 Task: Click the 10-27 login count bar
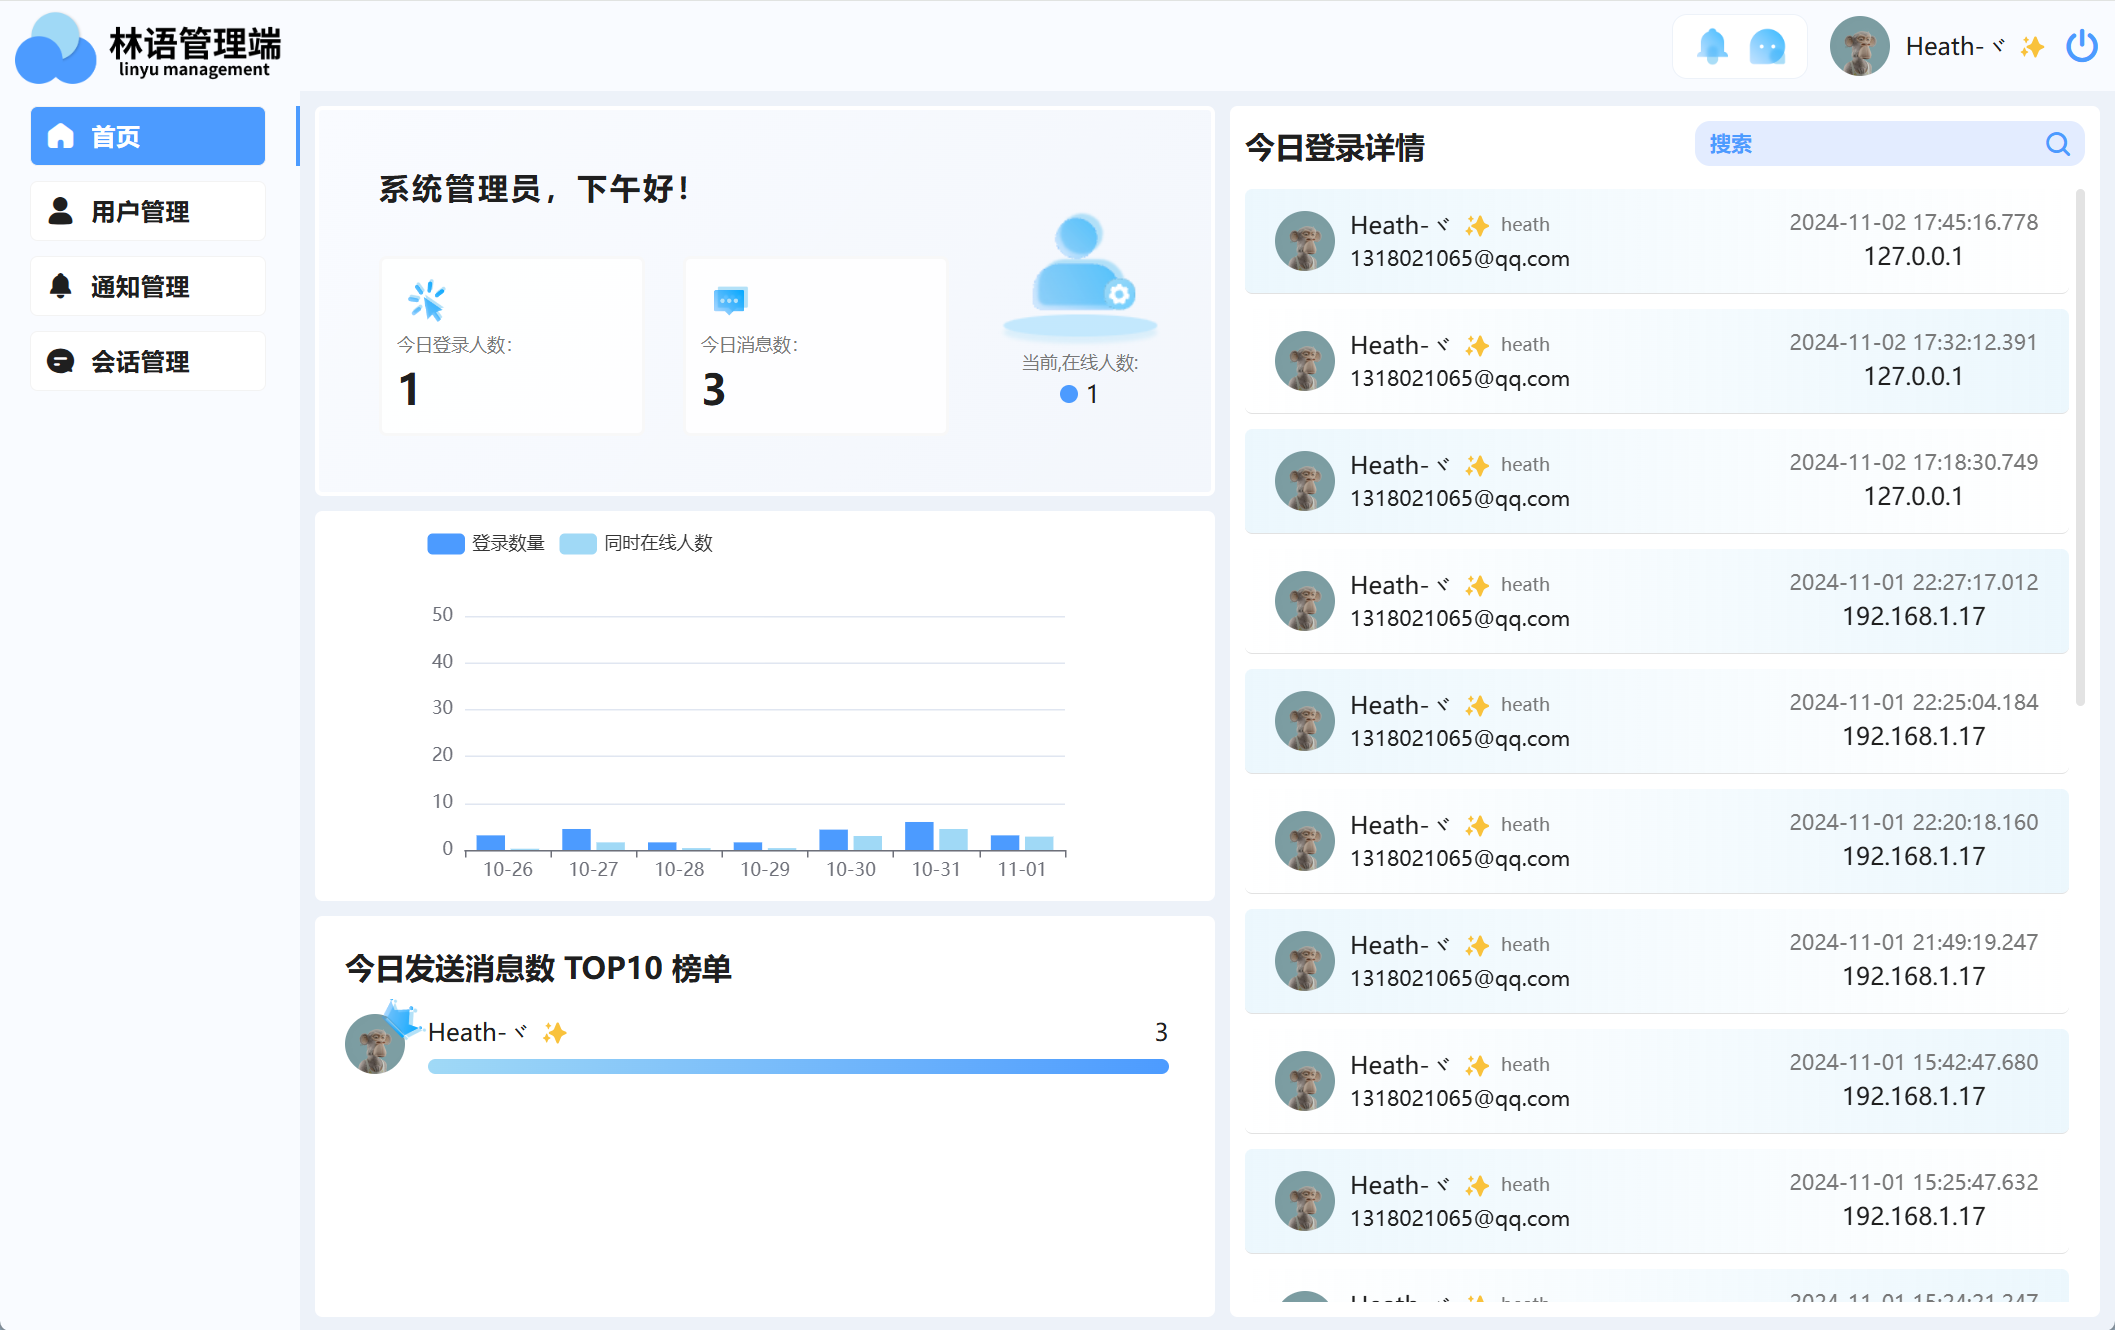click(x=576, y=840)
